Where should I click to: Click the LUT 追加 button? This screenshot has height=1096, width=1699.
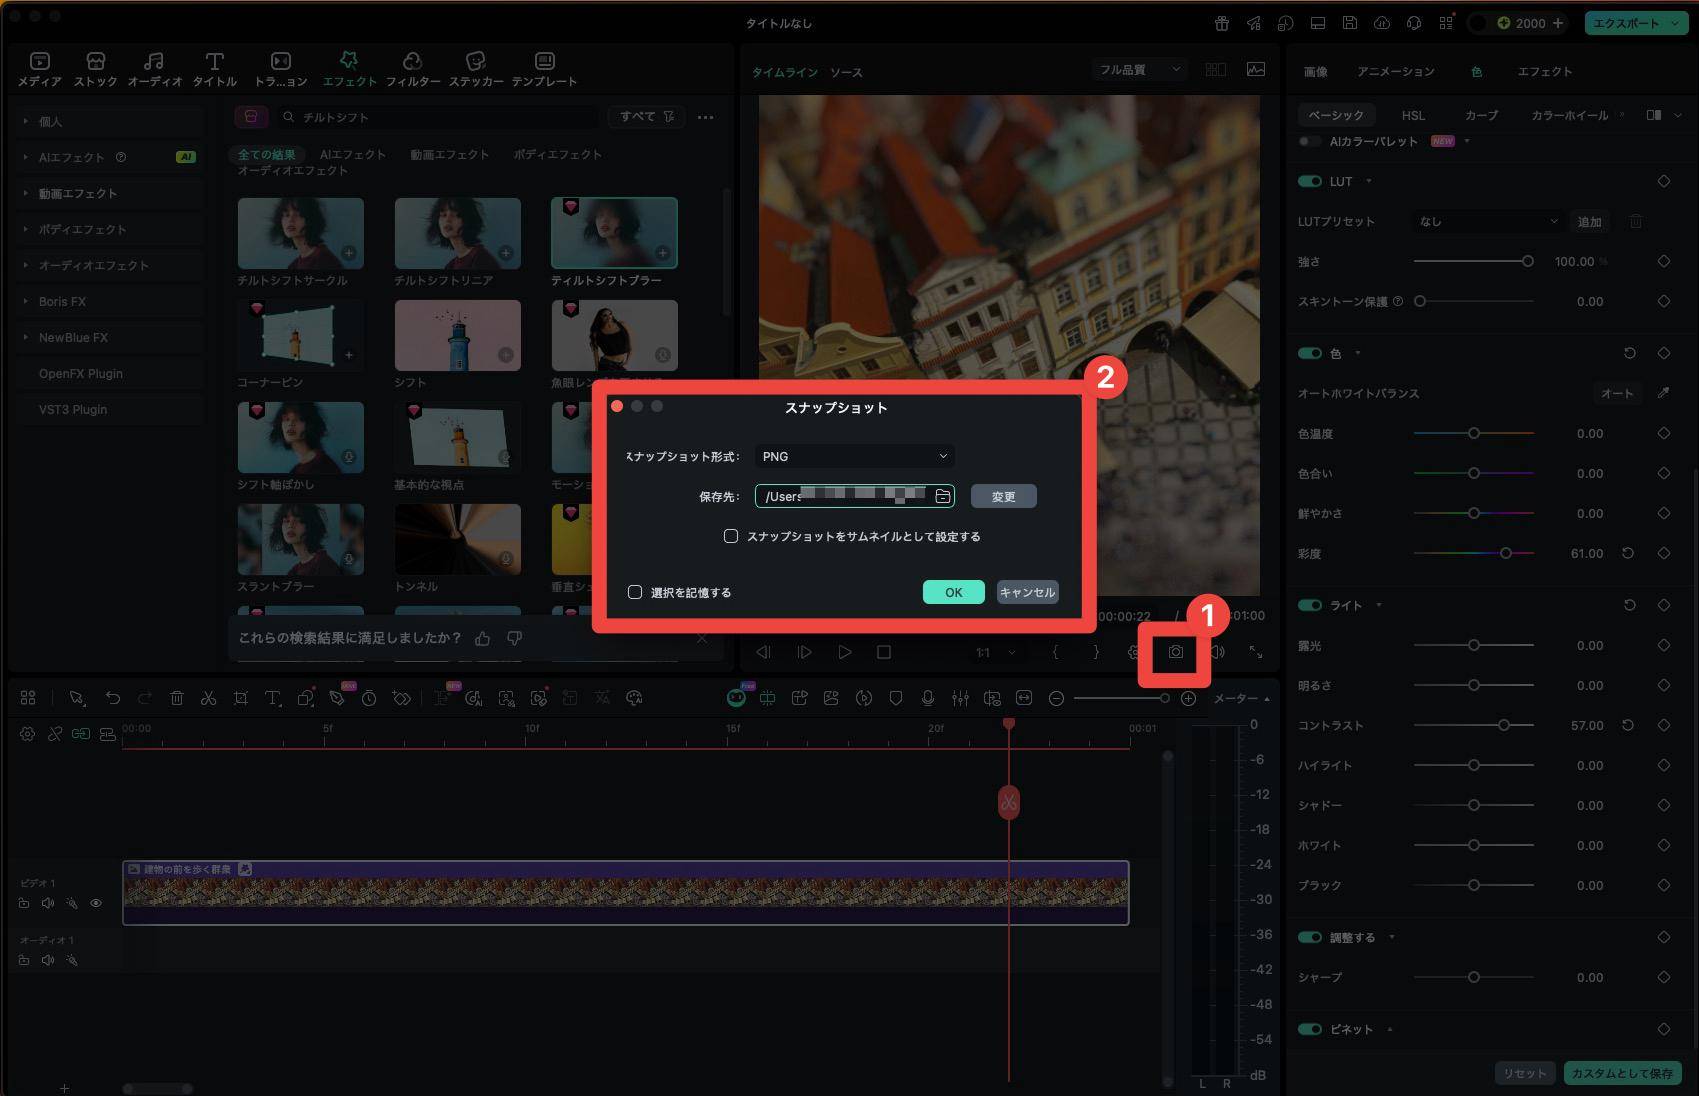[x=1589, y=221]
